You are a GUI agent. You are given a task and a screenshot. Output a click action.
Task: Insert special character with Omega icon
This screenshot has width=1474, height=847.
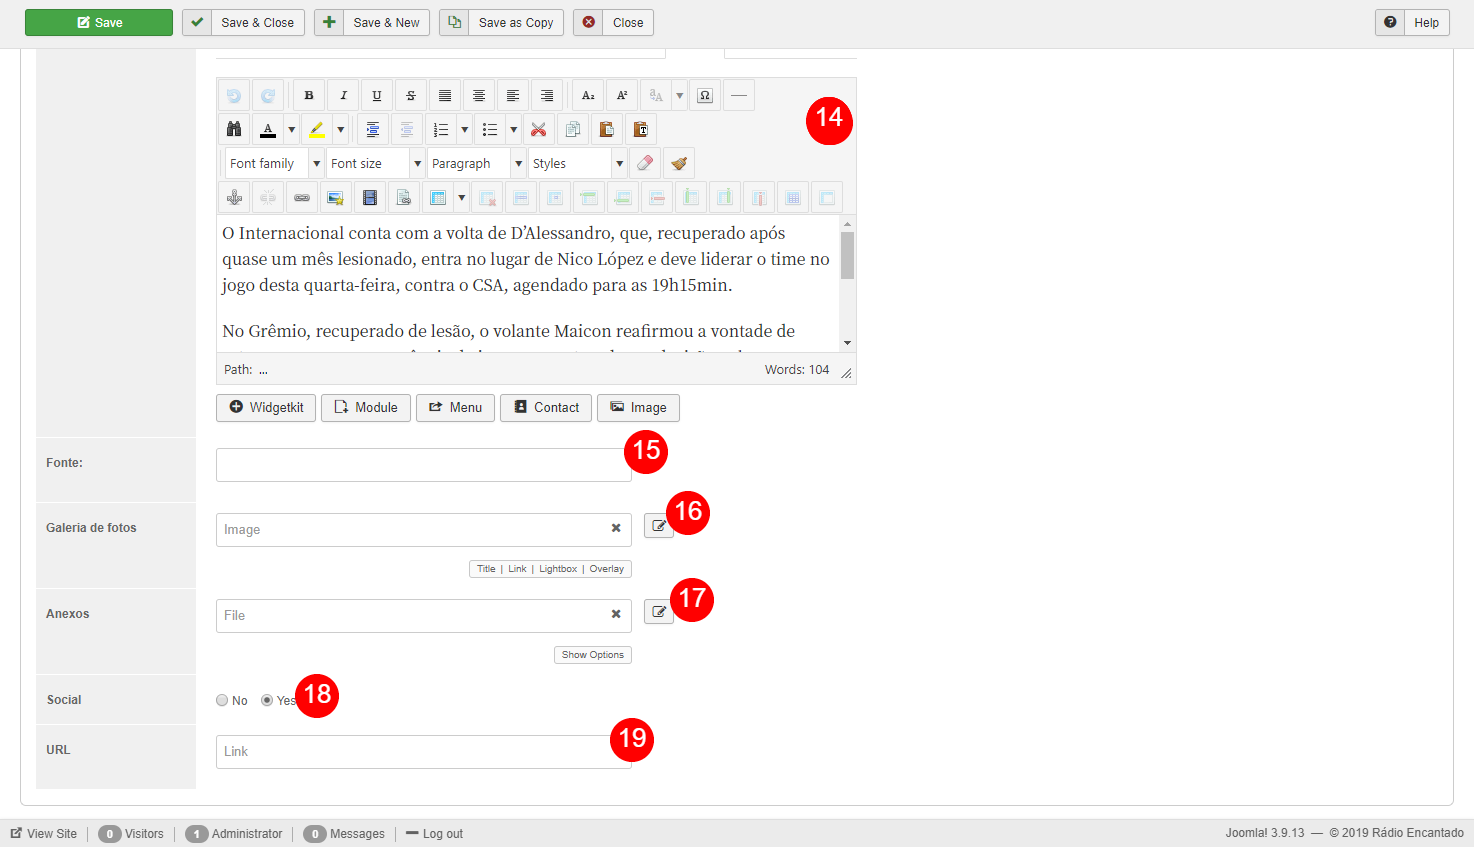click(x=705, y=96)
